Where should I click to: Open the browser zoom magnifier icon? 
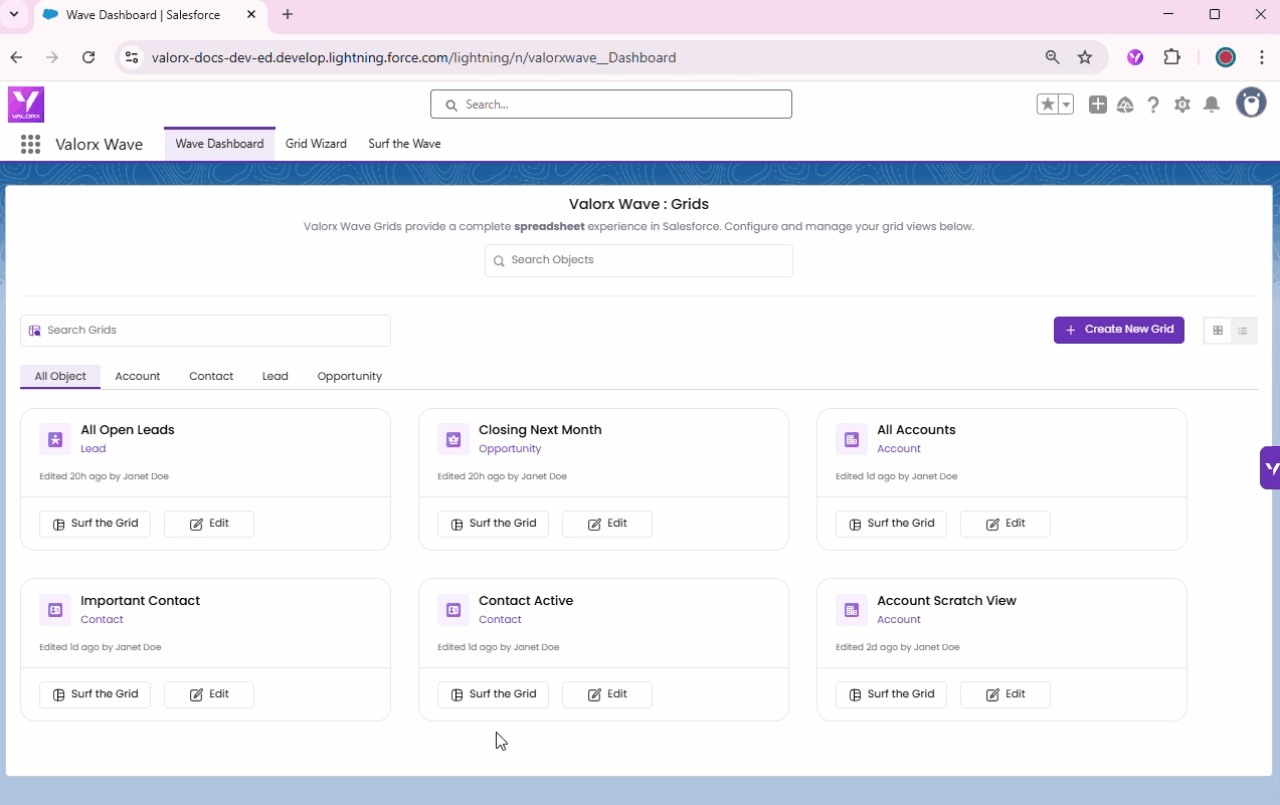[1052, 58]
